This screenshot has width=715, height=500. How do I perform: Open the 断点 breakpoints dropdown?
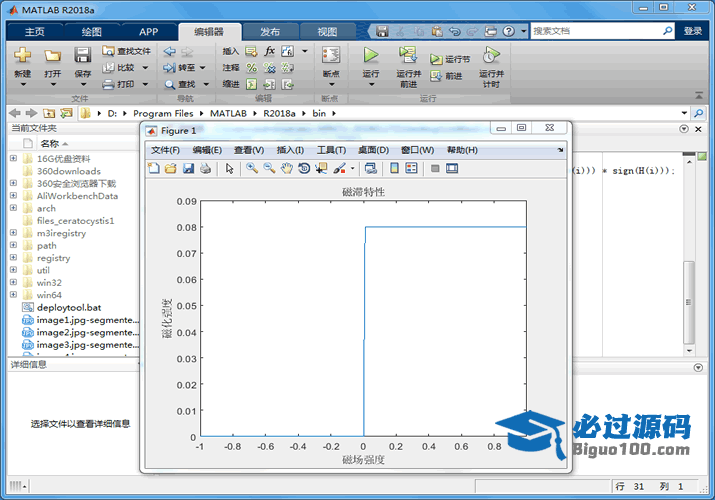[x=331, y=74]
